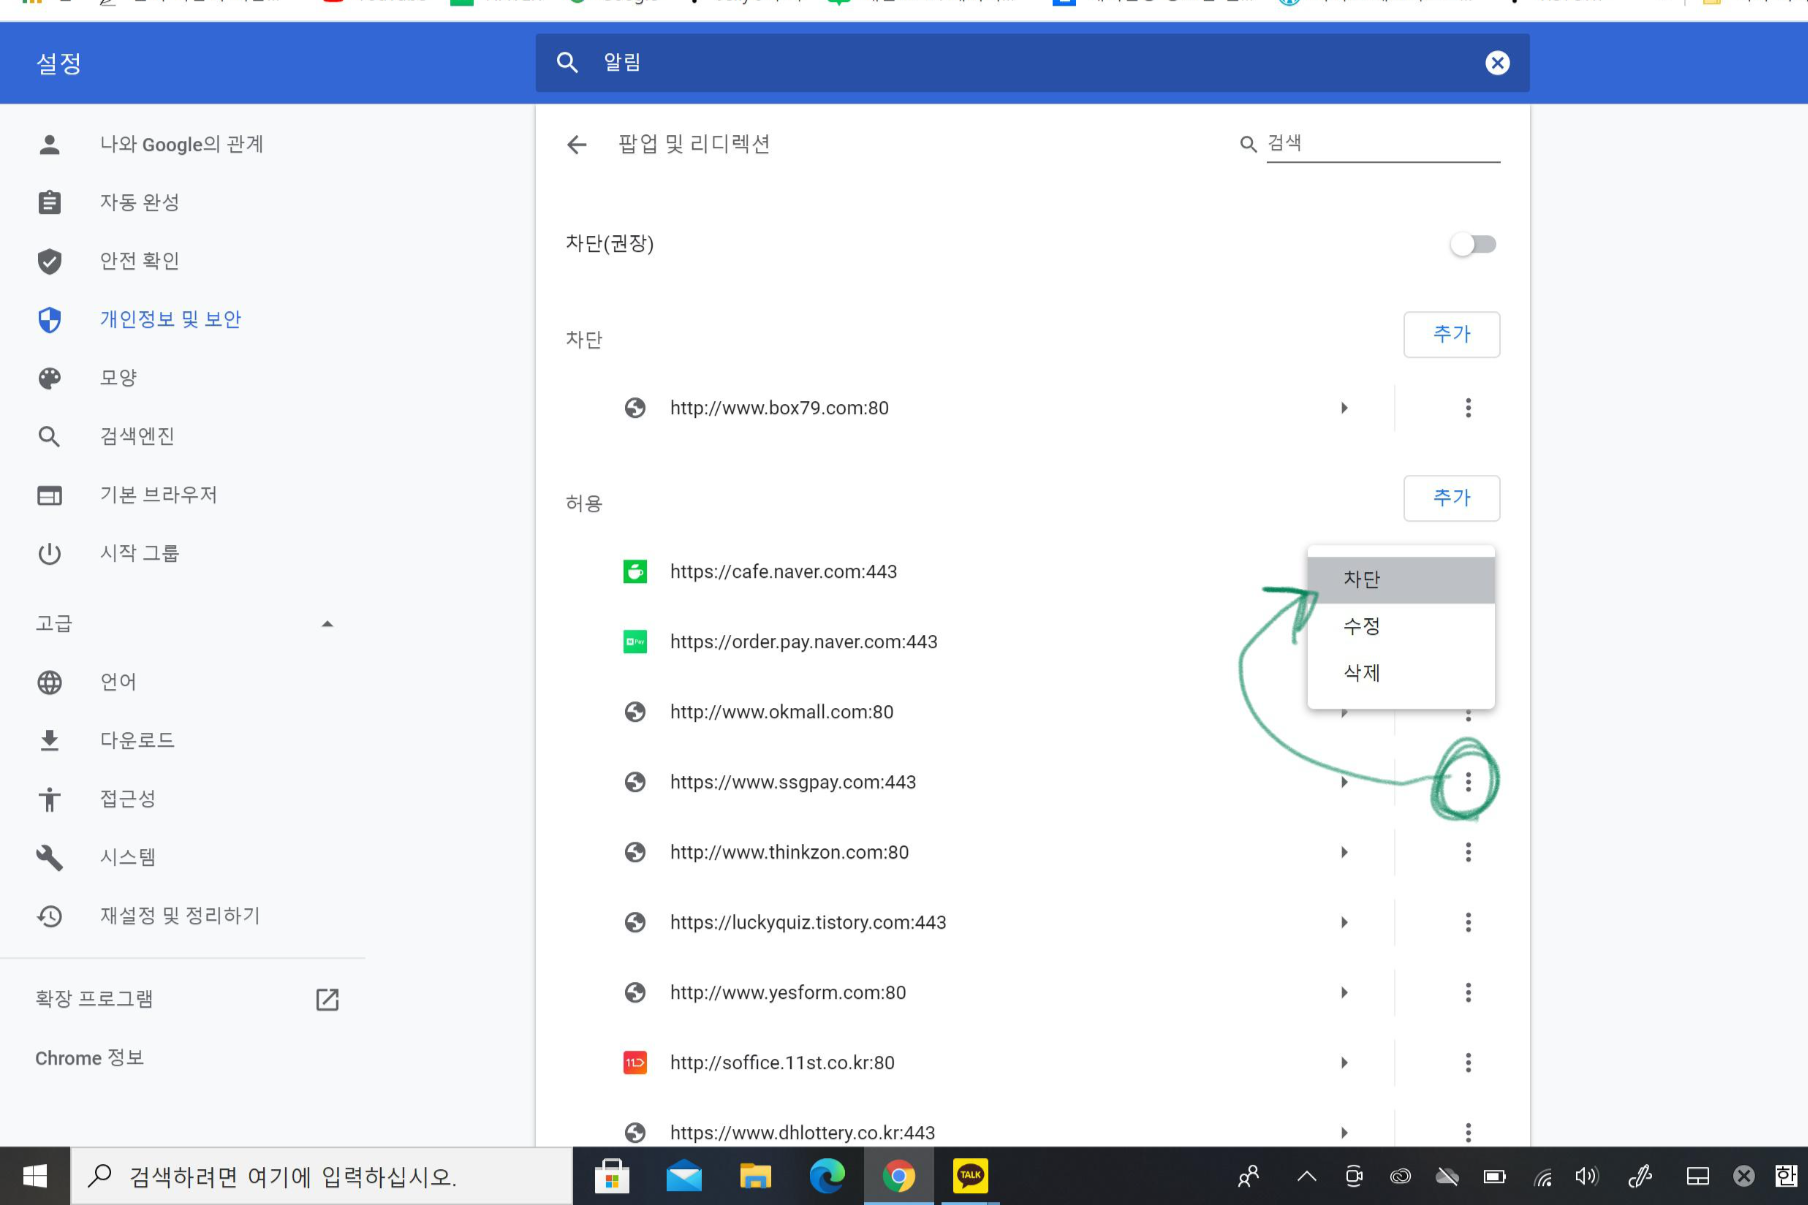Choose 차단 in the context menu
Screen dimensions: 1808x1205
click(1401, 580)
